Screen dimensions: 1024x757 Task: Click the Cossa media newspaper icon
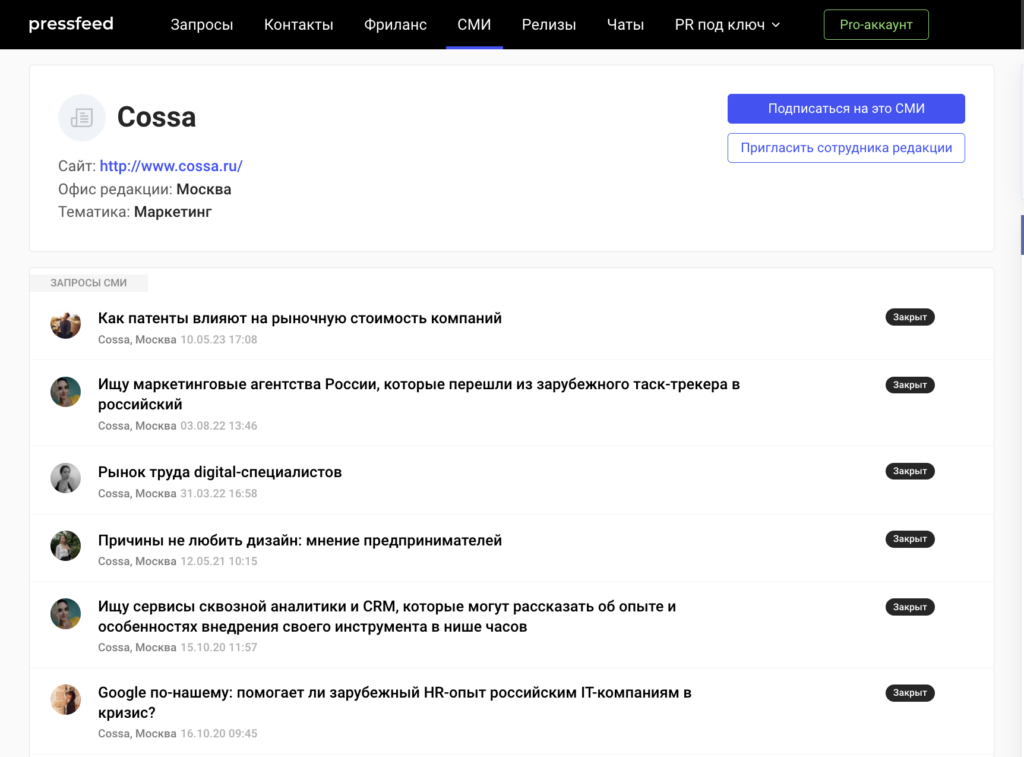[82, 118]
